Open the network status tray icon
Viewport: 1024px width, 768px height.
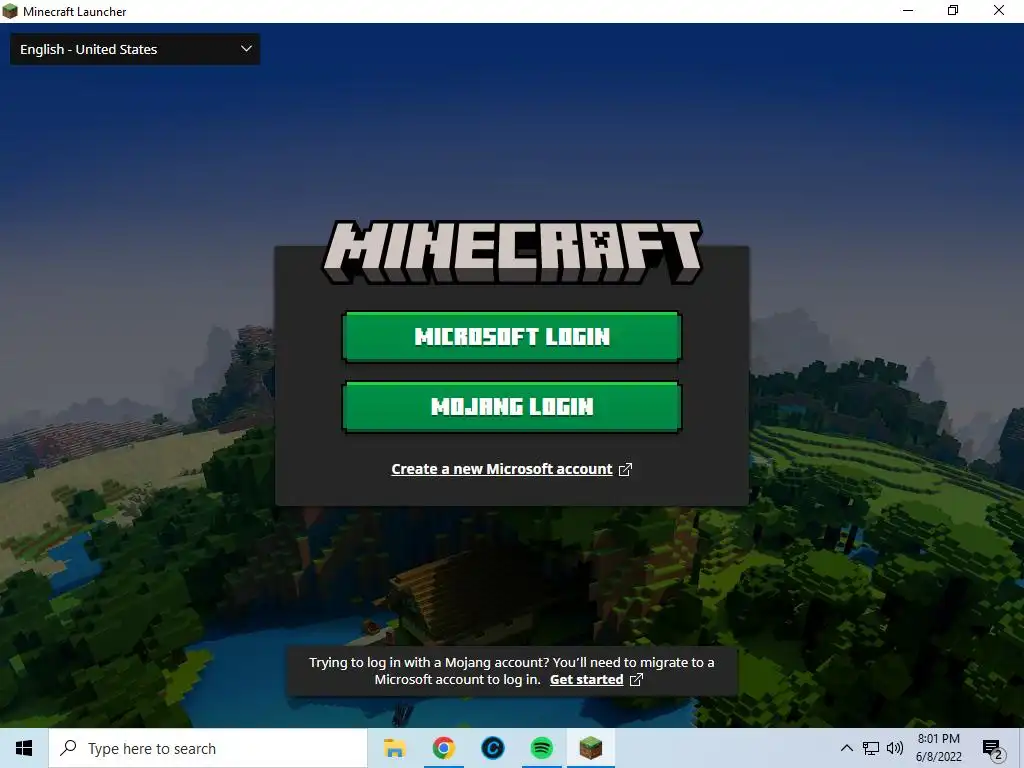[871, 748]
